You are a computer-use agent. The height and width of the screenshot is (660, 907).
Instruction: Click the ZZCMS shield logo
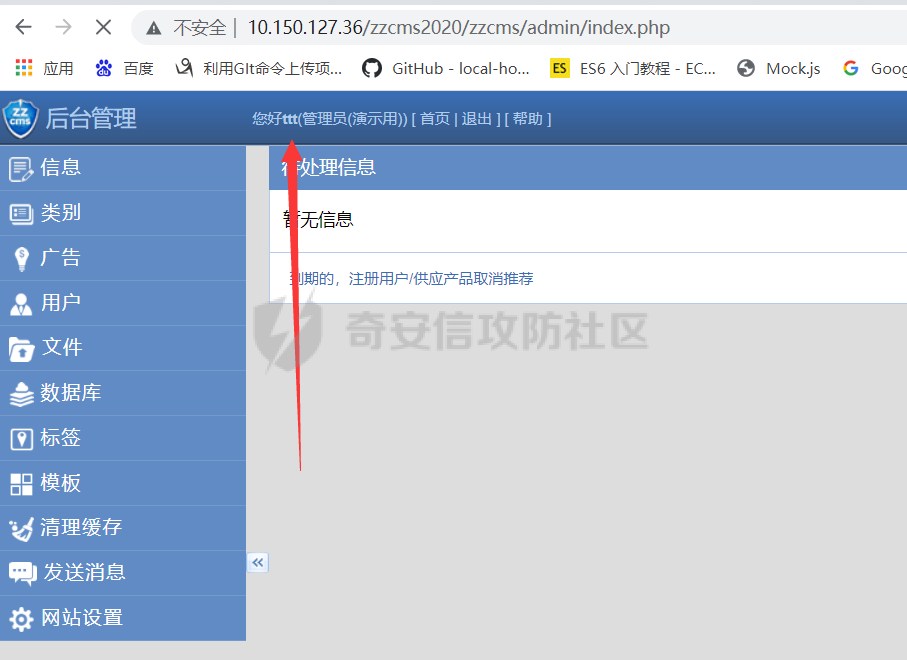pos(21,119)
